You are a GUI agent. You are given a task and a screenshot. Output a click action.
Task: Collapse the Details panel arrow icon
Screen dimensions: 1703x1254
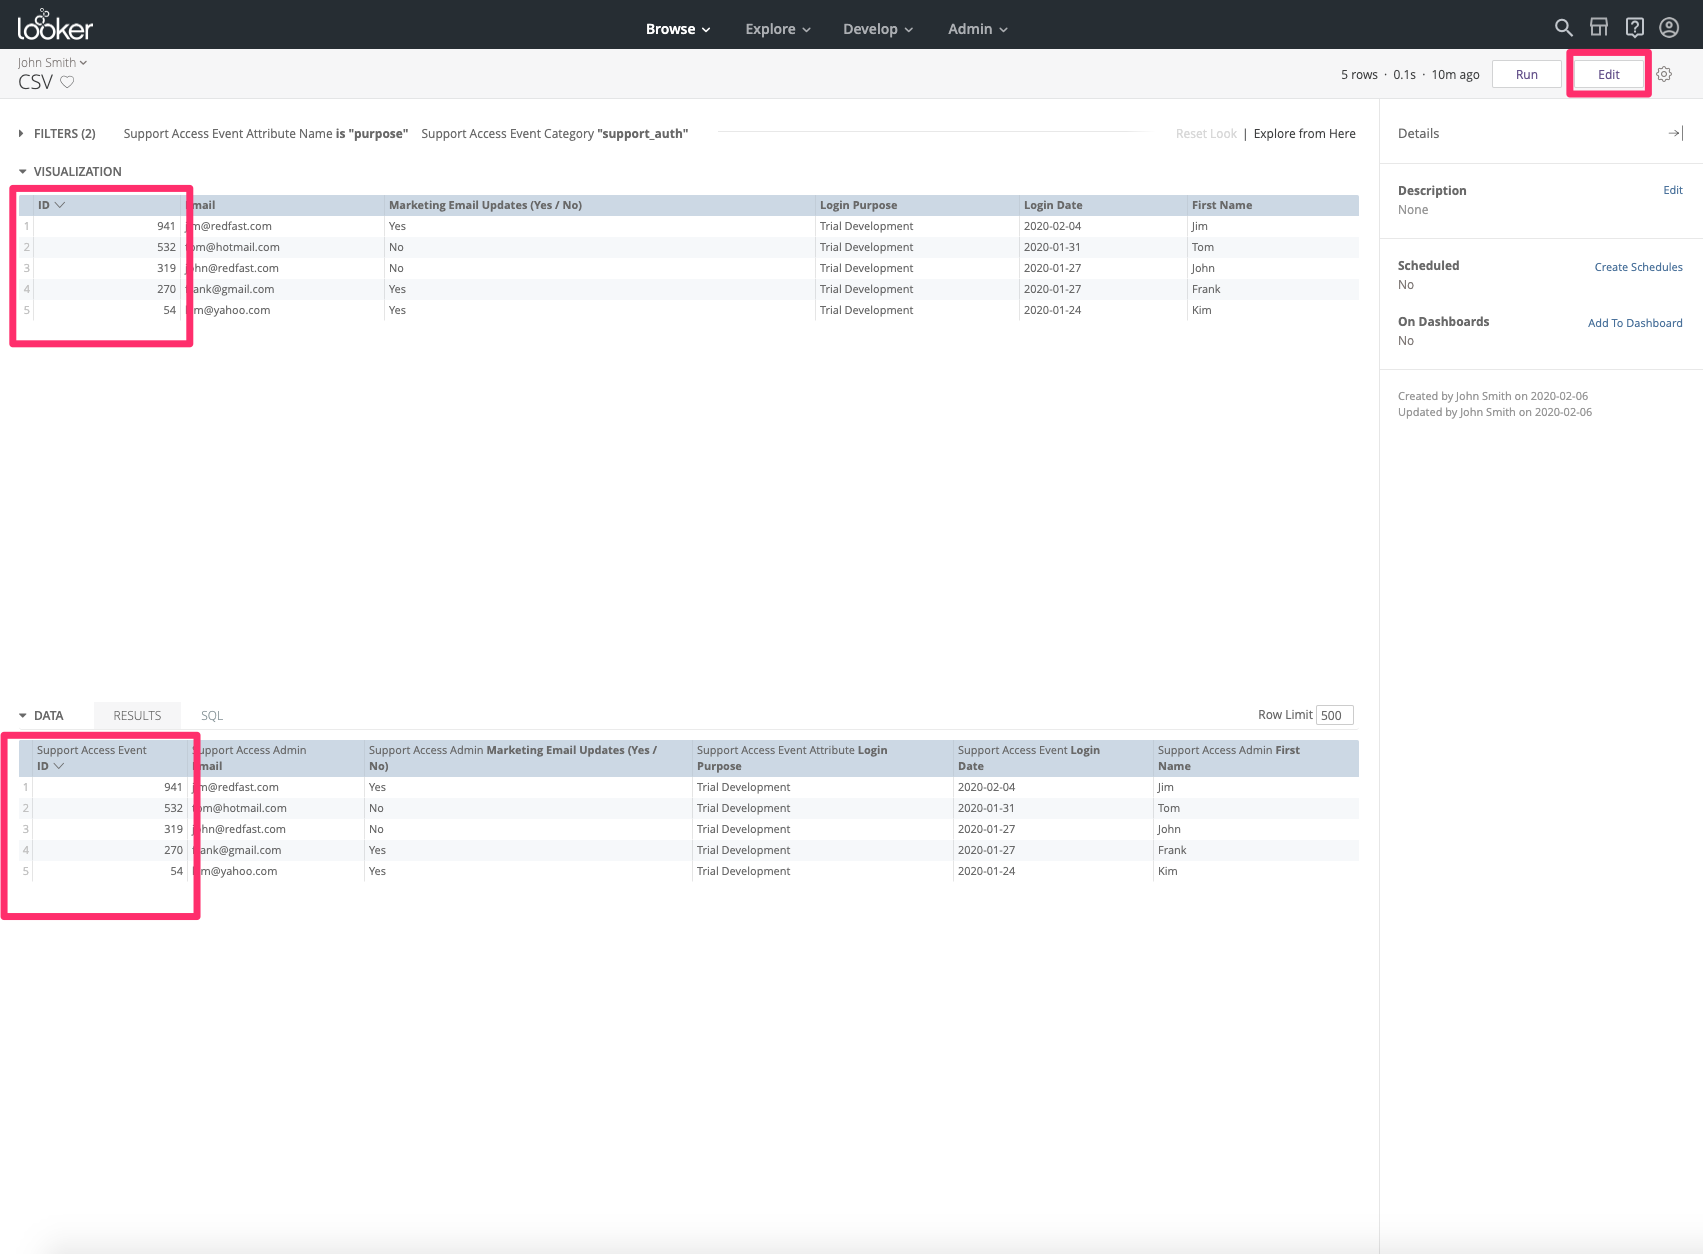tap(1676, 133)
